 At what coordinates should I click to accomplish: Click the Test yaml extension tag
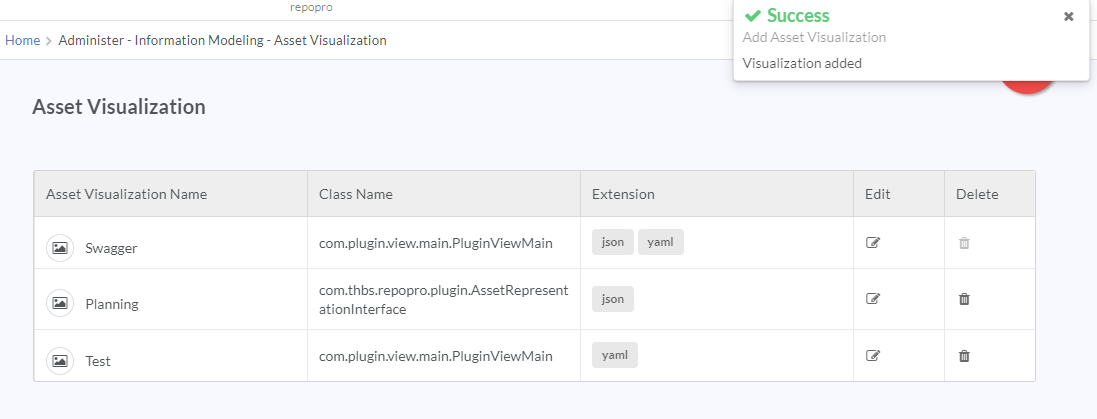[x=615, y=355]
